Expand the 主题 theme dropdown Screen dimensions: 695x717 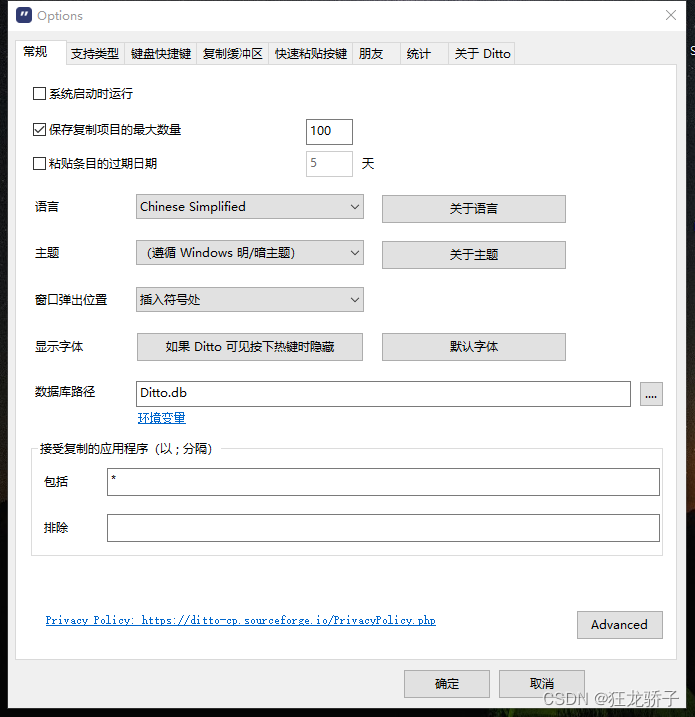pos(250,253)
